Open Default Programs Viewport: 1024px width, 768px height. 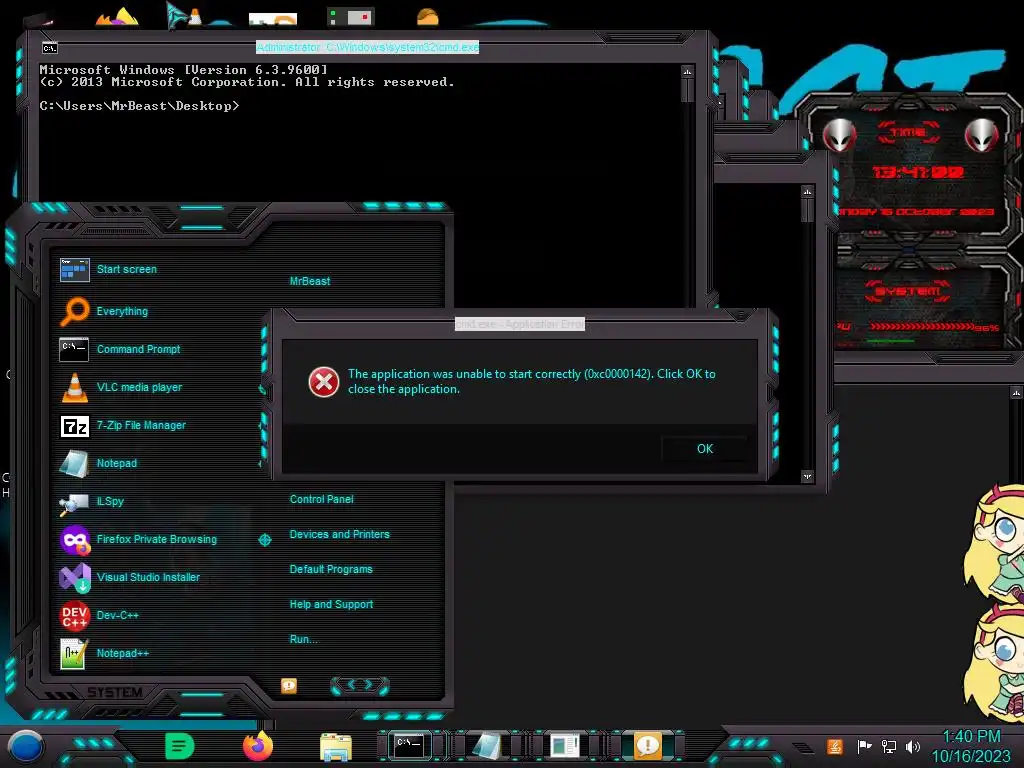point(330,569)
